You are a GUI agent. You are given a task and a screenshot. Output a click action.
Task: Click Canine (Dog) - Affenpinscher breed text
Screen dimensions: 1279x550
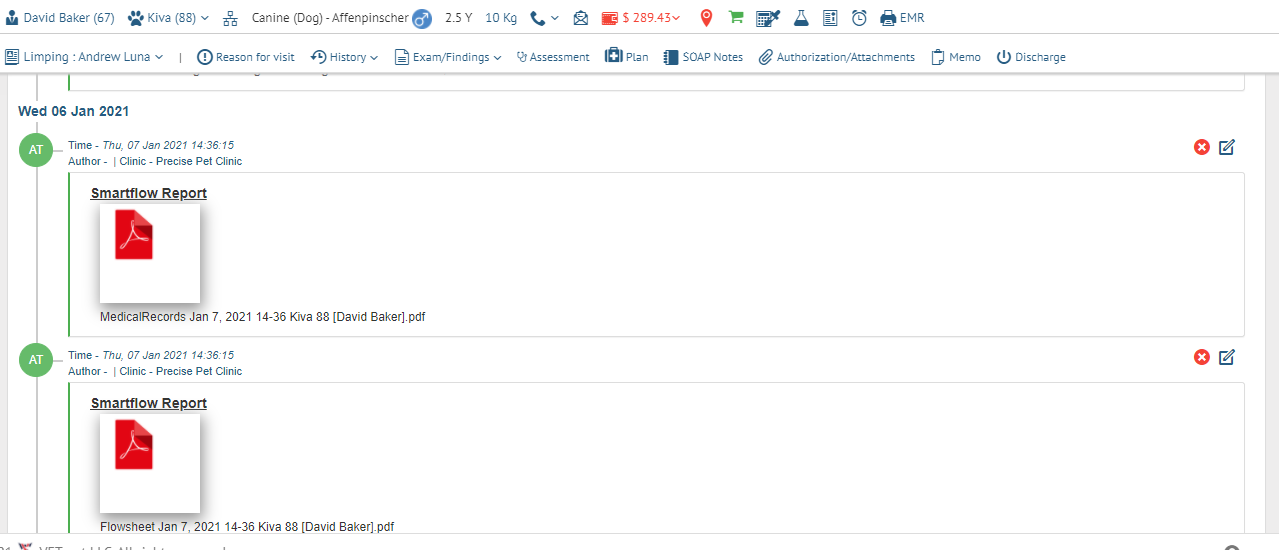330,18
